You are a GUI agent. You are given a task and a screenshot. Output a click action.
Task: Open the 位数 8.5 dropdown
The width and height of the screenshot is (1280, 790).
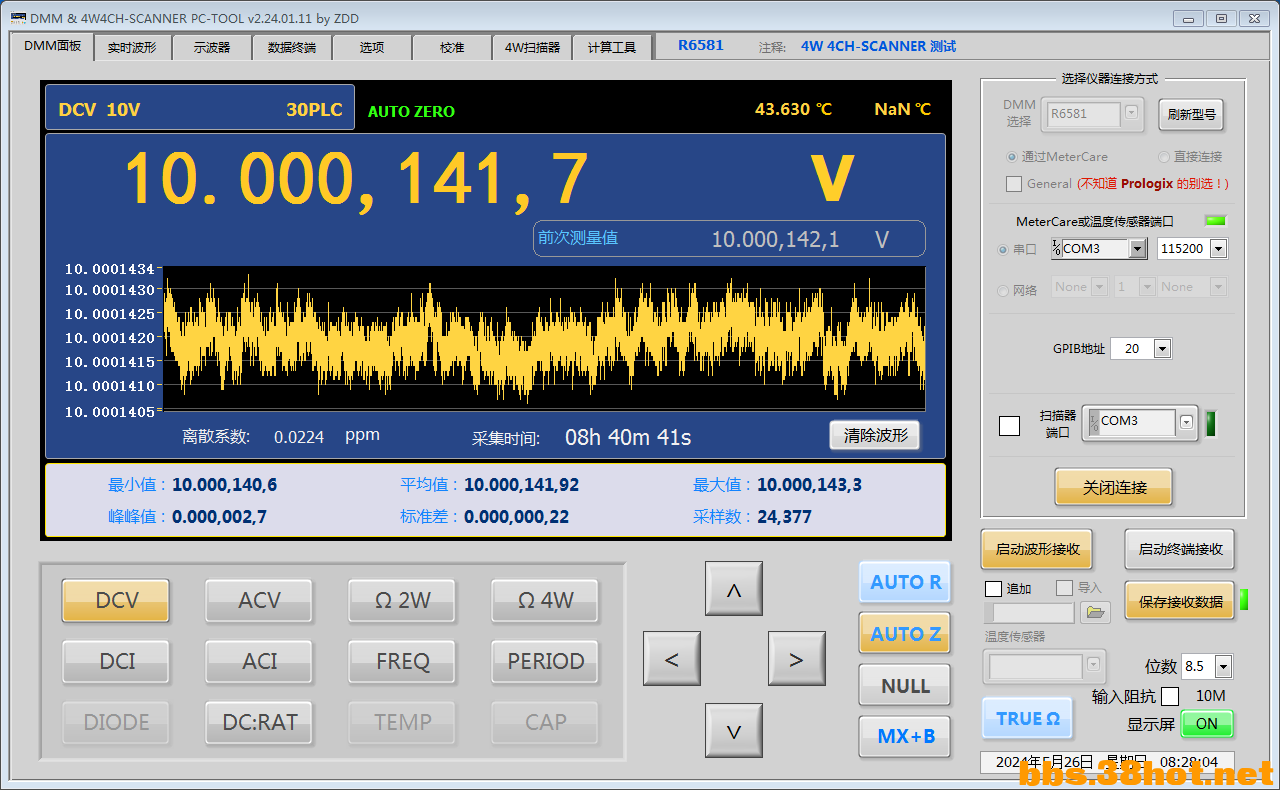tap(1223, 666)
